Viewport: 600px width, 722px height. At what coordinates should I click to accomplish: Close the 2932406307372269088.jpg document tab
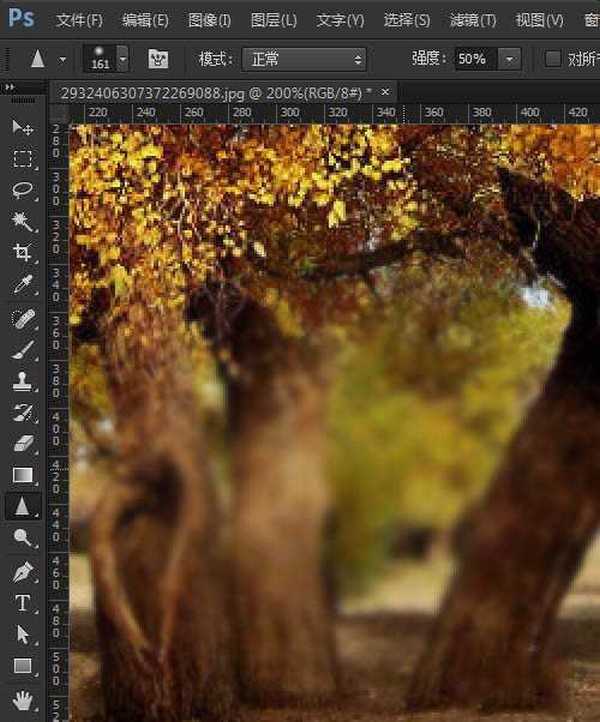click(x=384, y=92)
